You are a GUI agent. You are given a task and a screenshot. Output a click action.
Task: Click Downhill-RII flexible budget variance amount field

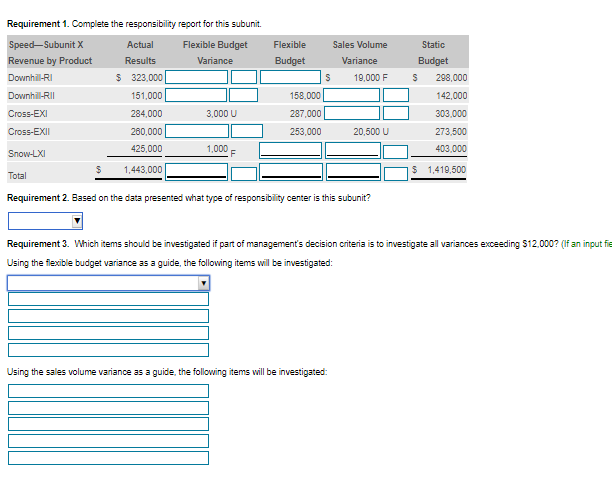tap(196, 95)
